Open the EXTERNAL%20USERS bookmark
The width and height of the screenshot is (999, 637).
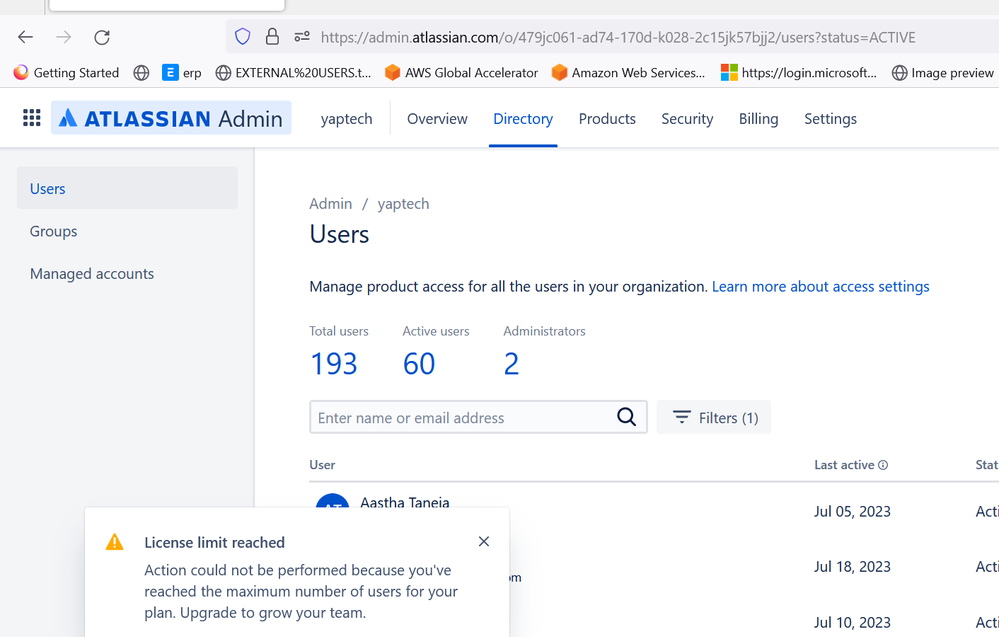293,73
